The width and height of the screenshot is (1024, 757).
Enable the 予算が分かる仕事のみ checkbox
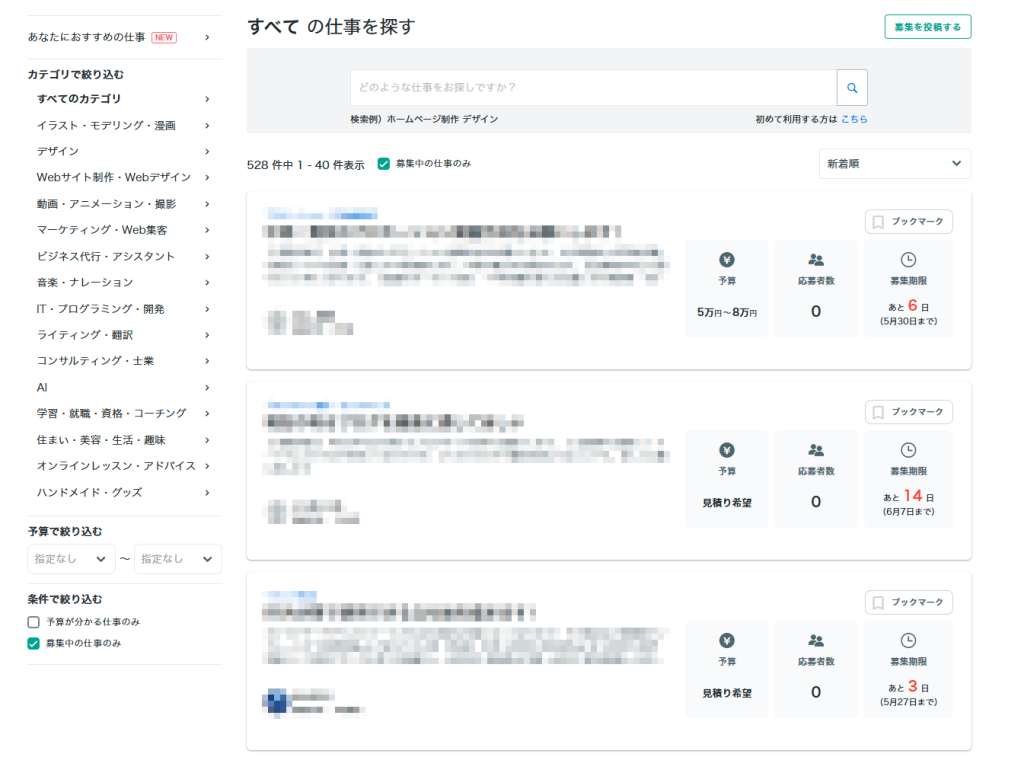[x=34, y=622]
